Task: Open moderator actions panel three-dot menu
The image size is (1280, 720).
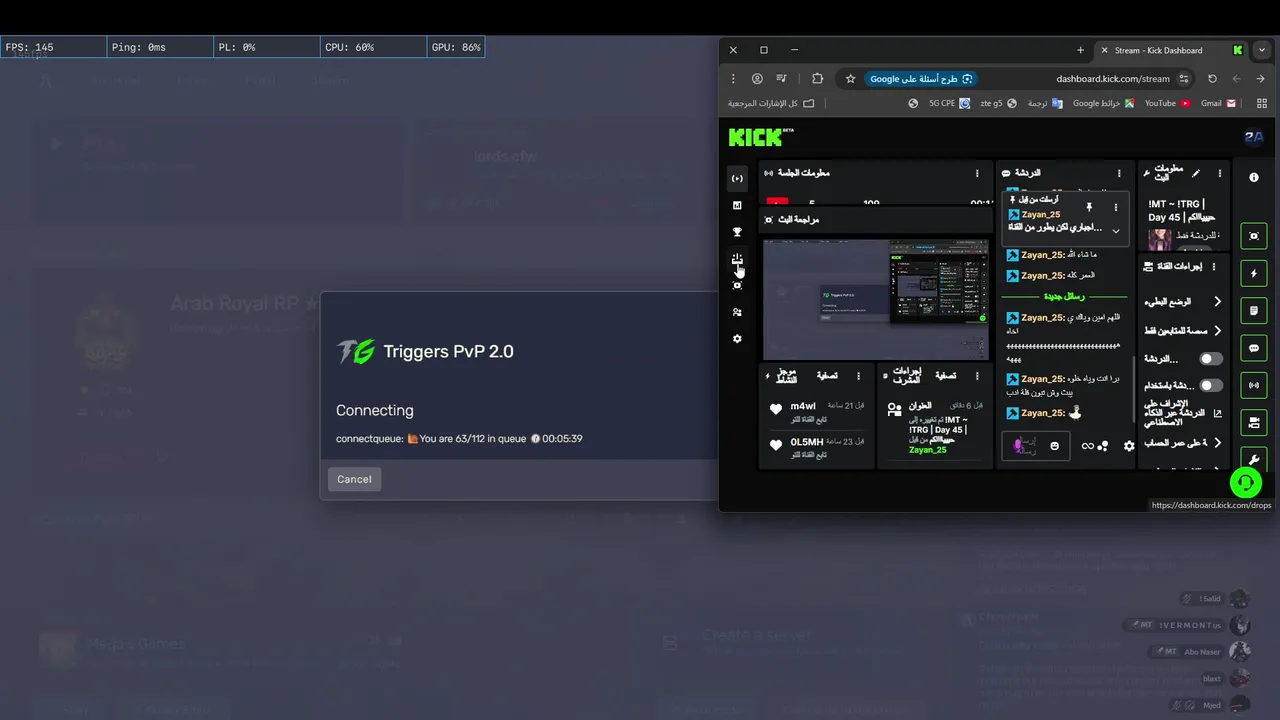Action: pos(977,376)
